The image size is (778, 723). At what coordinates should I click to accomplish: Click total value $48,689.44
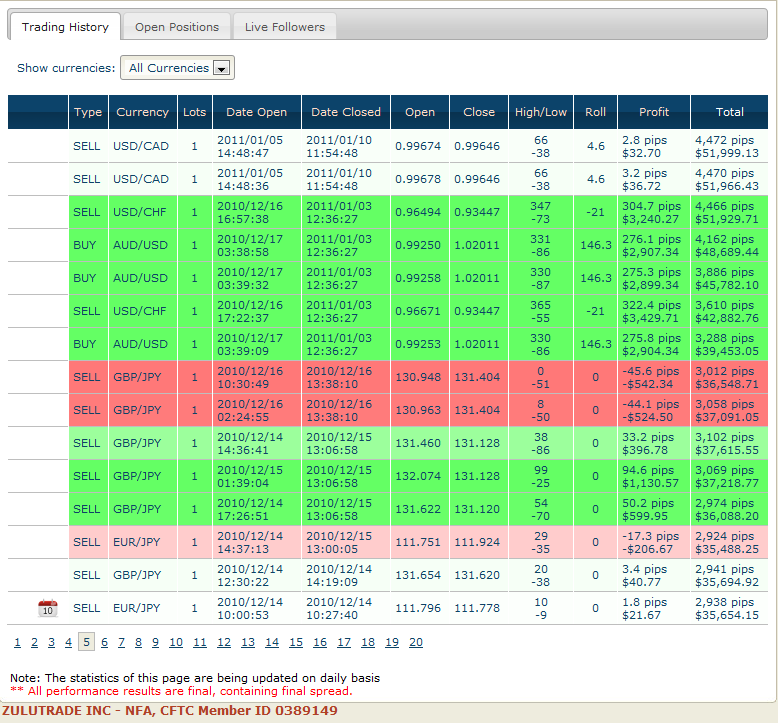[x=727, y=252]
